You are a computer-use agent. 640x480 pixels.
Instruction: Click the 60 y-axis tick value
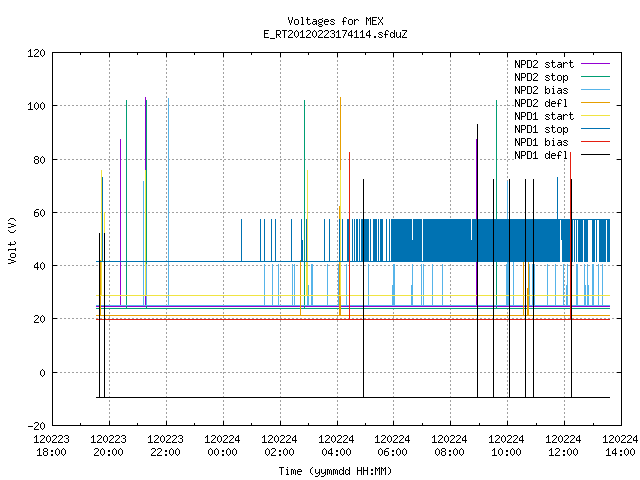[39, 213]
